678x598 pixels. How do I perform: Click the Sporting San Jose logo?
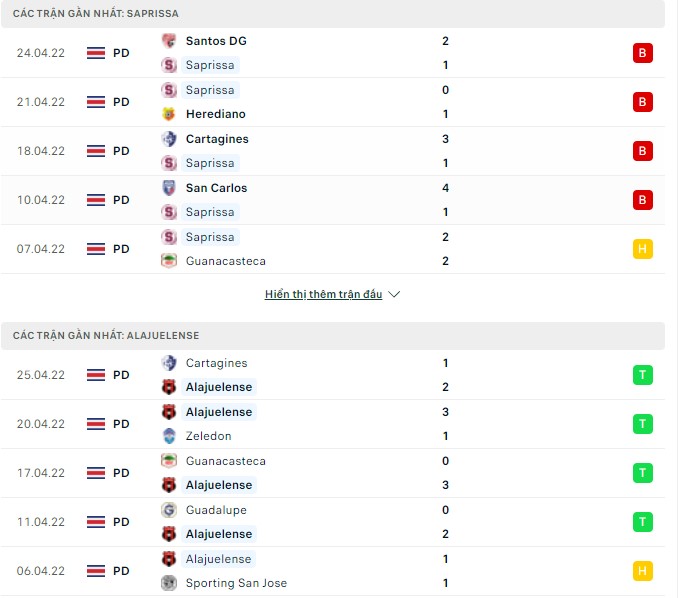169,583
